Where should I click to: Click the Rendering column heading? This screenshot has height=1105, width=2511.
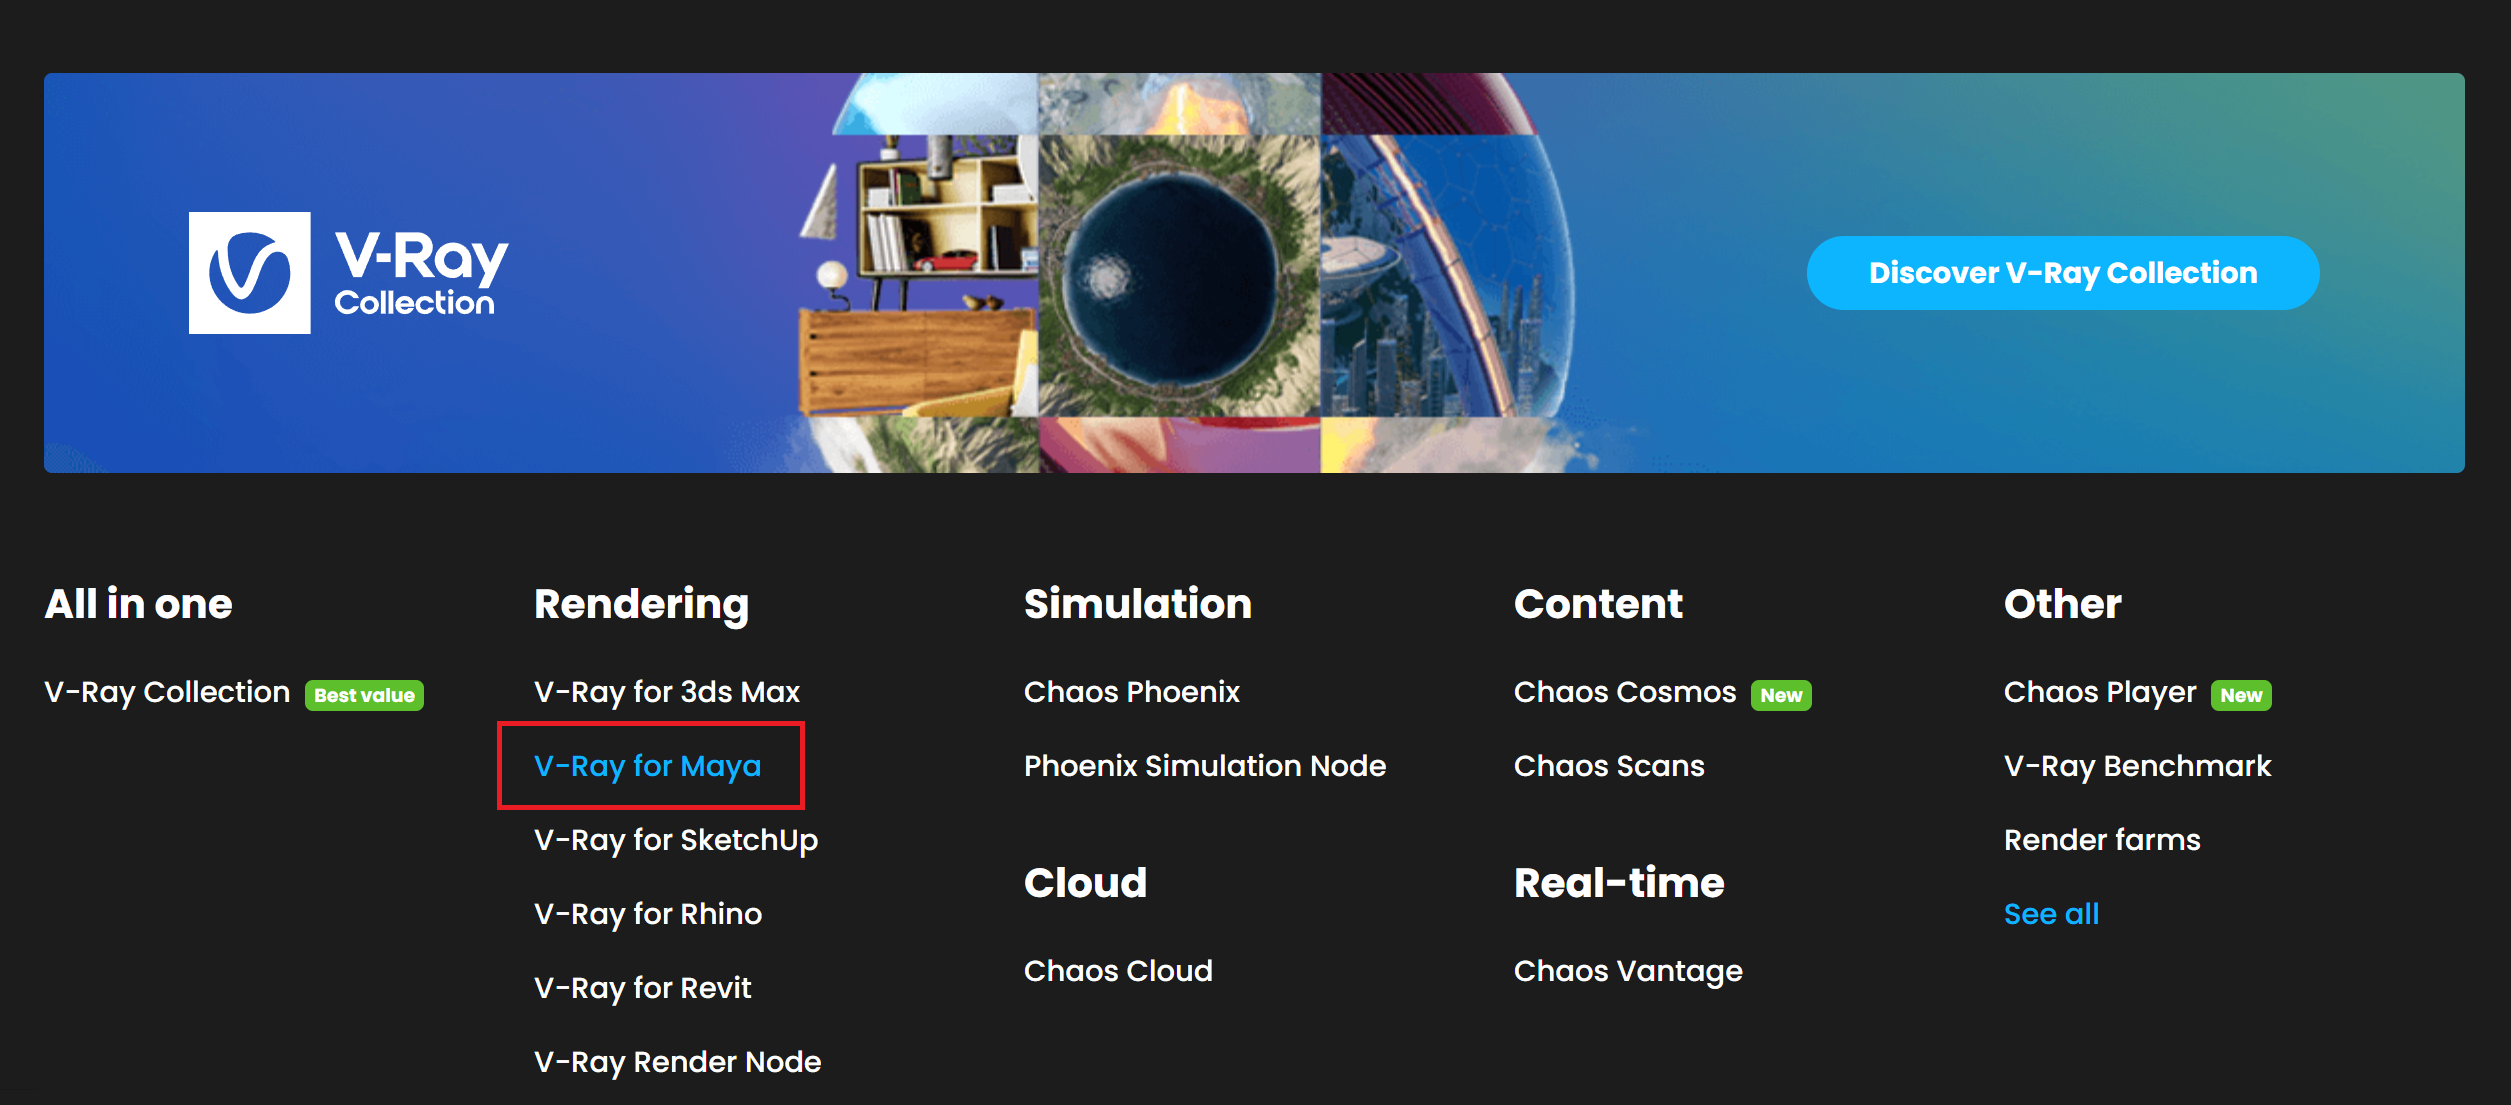(x=641, y=605)
